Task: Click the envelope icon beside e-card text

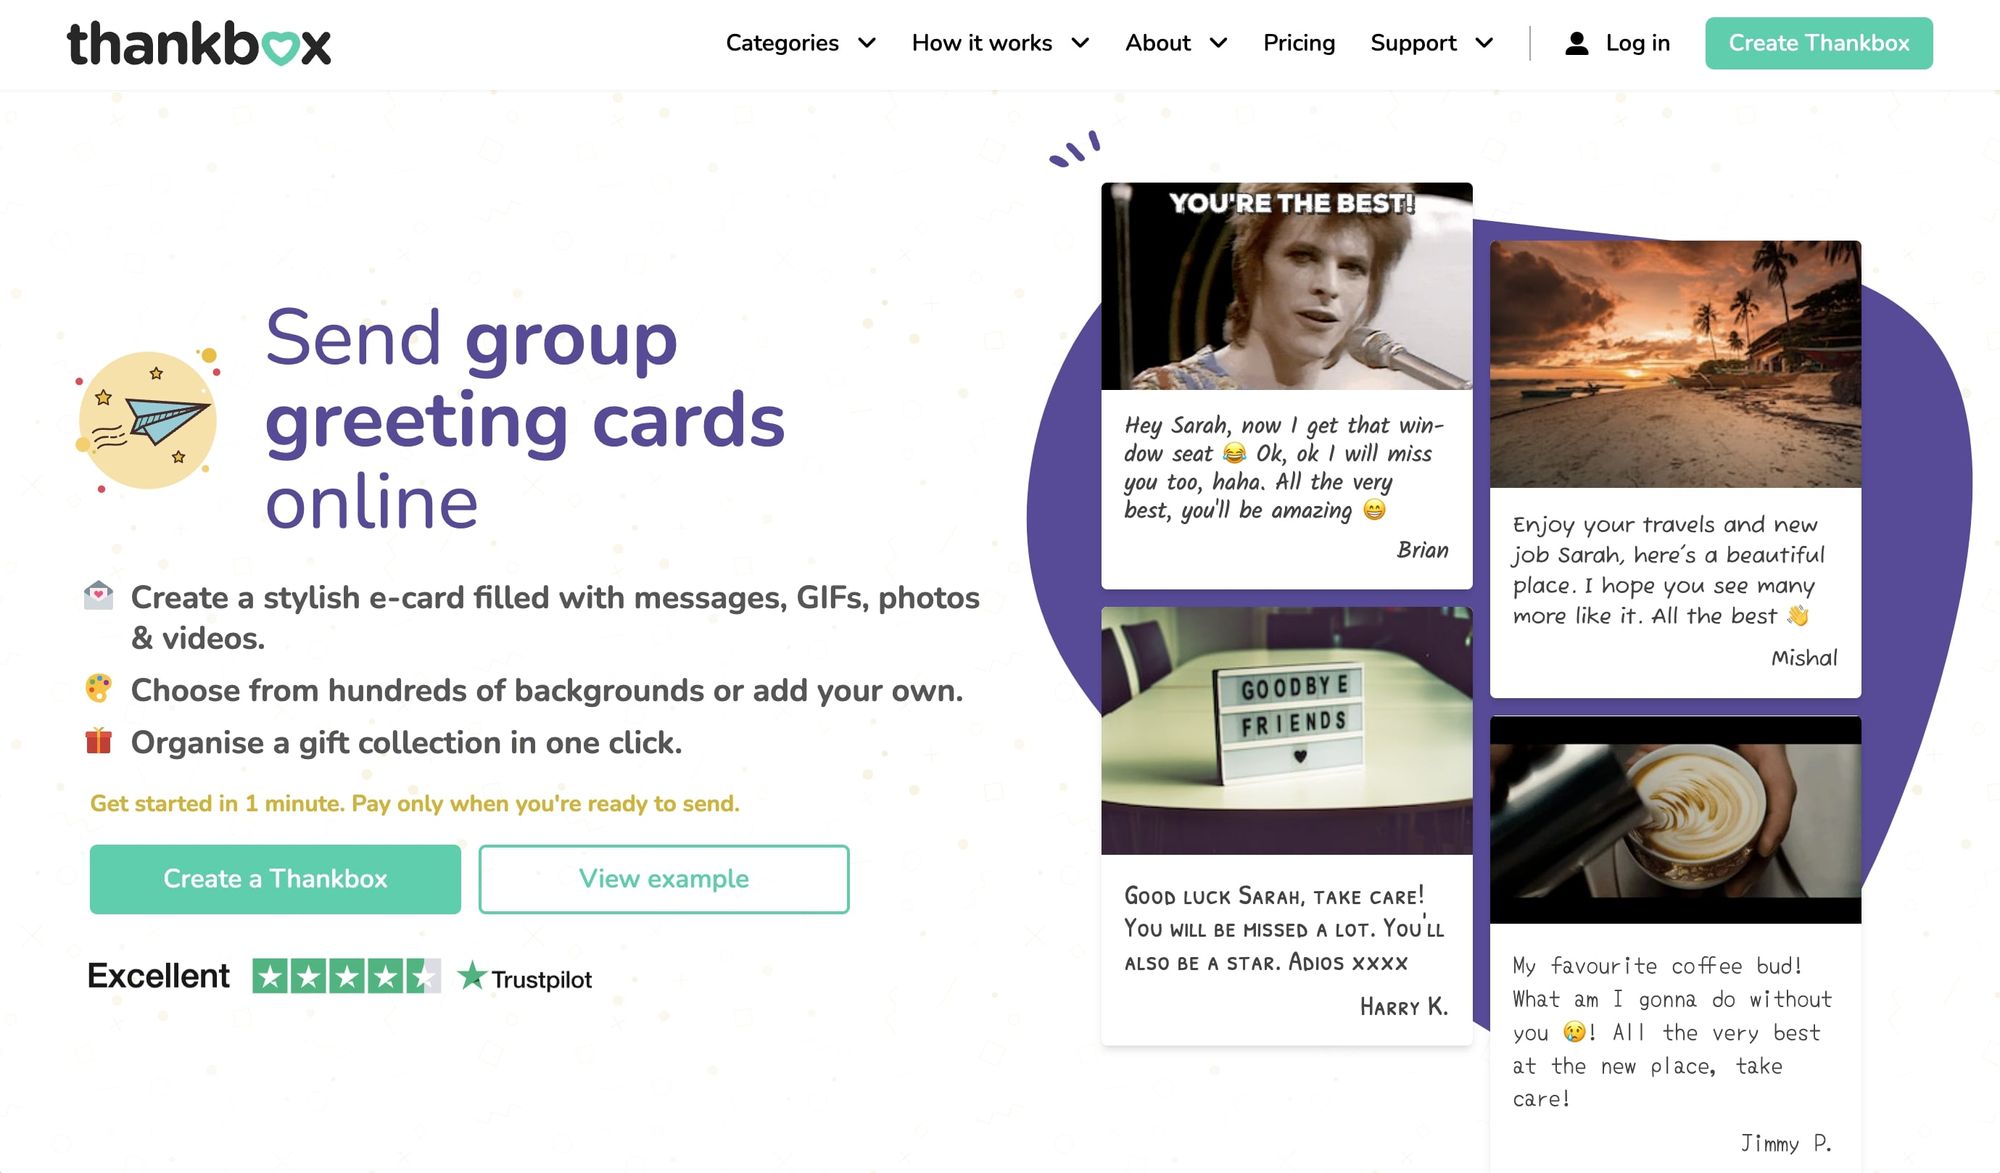Action: [98, 596]
